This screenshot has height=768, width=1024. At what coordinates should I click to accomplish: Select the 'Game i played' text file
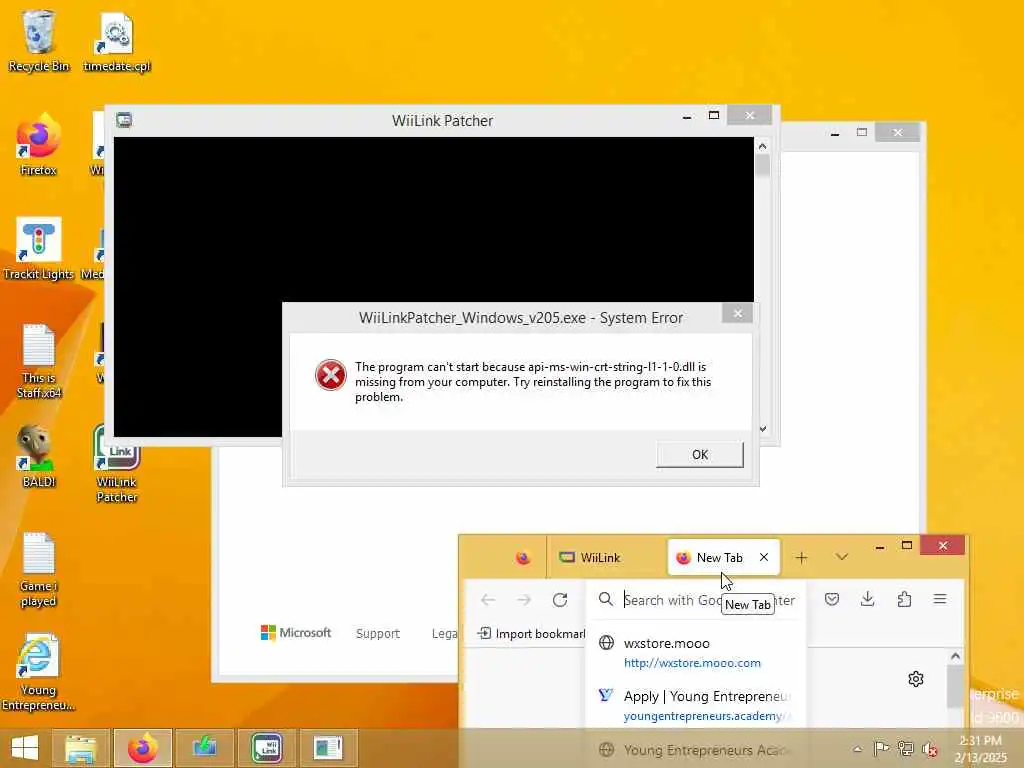(39, 570)
